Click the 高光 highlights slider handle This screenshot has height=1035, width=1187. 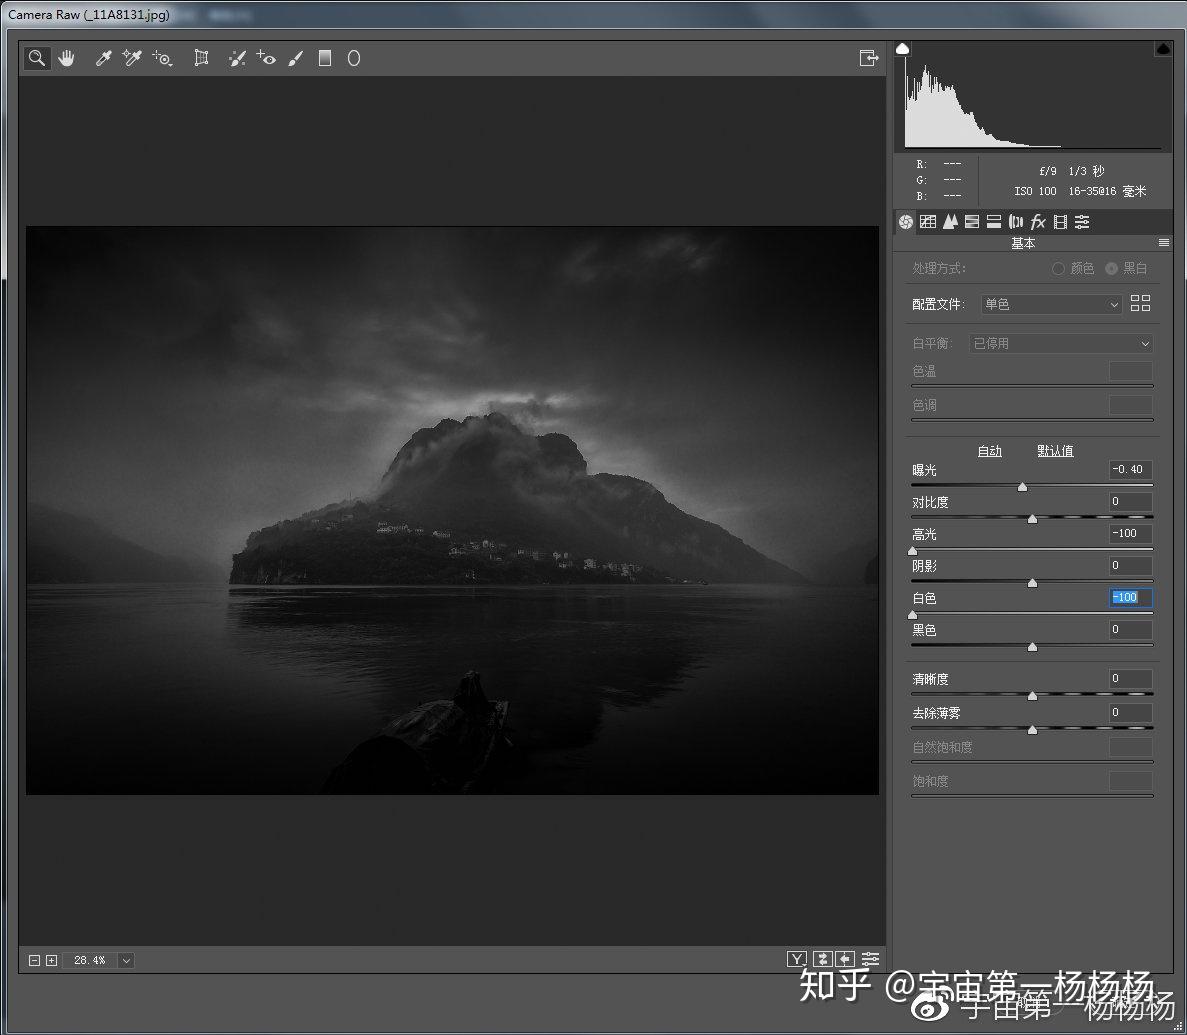point(913,551)
